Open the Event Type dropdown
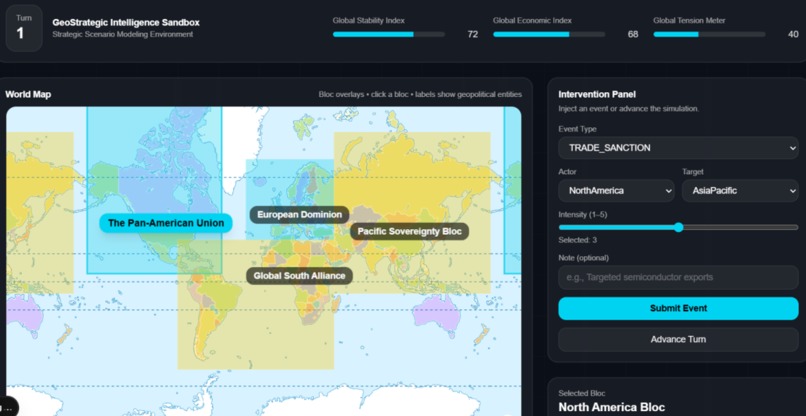The width and height of the screenshot is (806, 416). 678,148
